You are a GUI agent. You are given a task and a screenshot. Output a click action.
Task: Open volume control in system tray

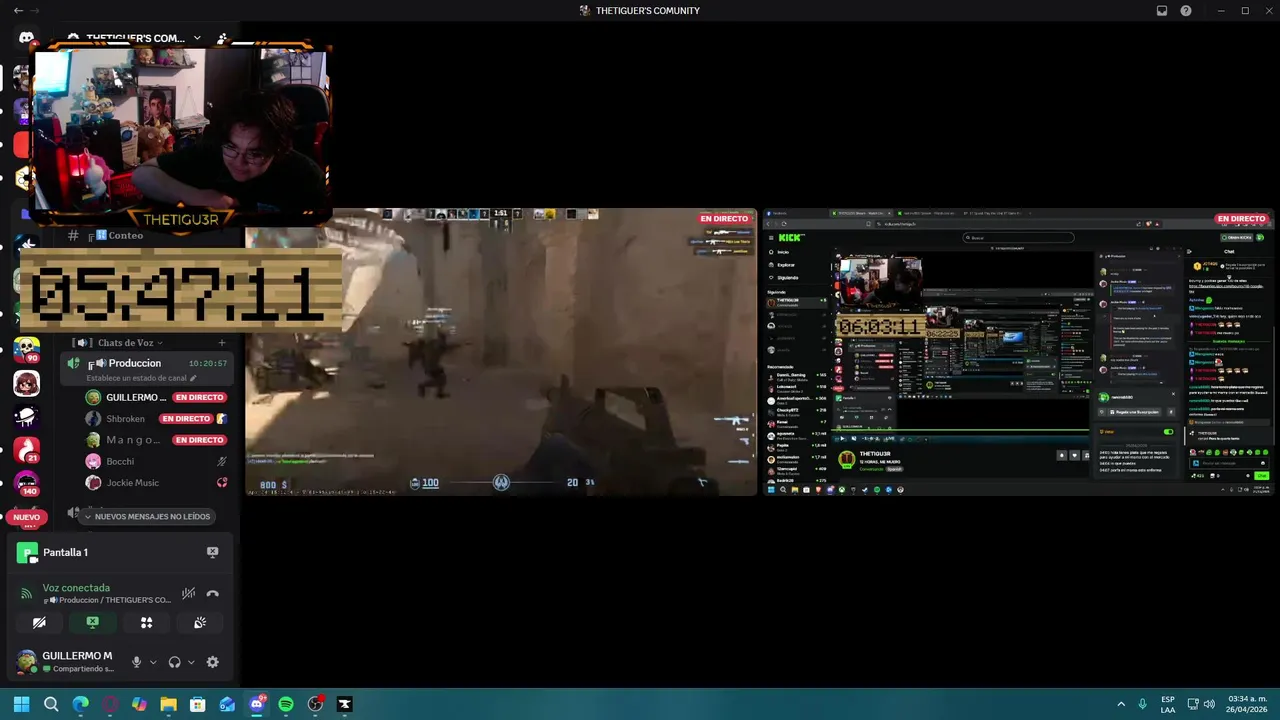tap(1209, 704)
